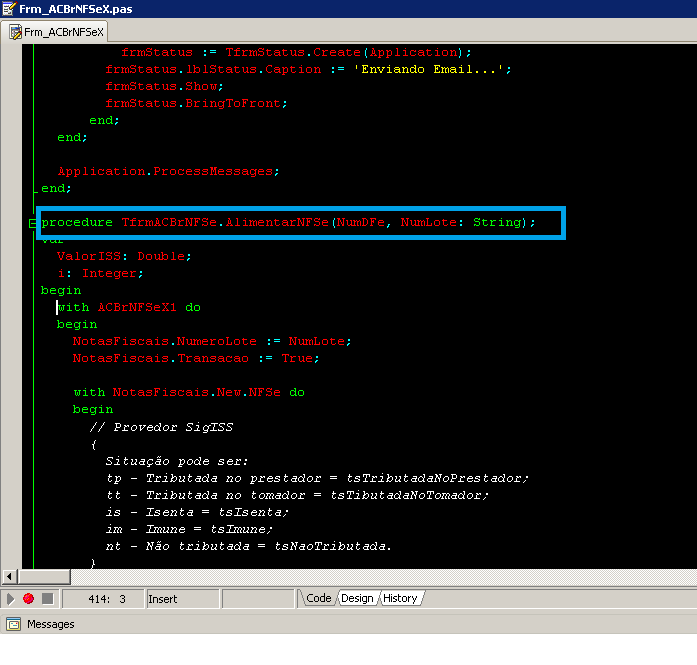Click 'NotasFiscais.NumeroLote := NumLote;' line
Viewport: 697px width, 665px height.
click(x=212, y=341)
